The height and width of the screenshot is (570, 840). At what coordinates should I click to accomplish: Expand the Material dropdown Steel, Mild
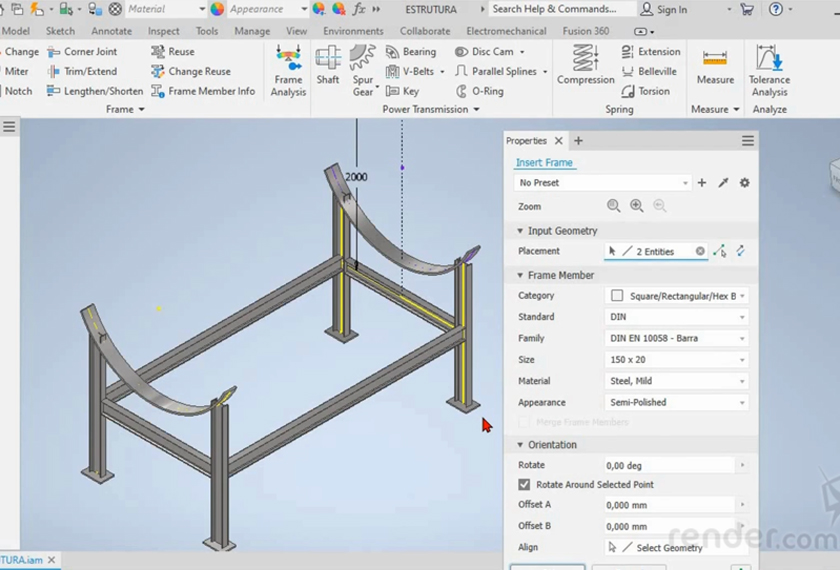coord(677,381)
